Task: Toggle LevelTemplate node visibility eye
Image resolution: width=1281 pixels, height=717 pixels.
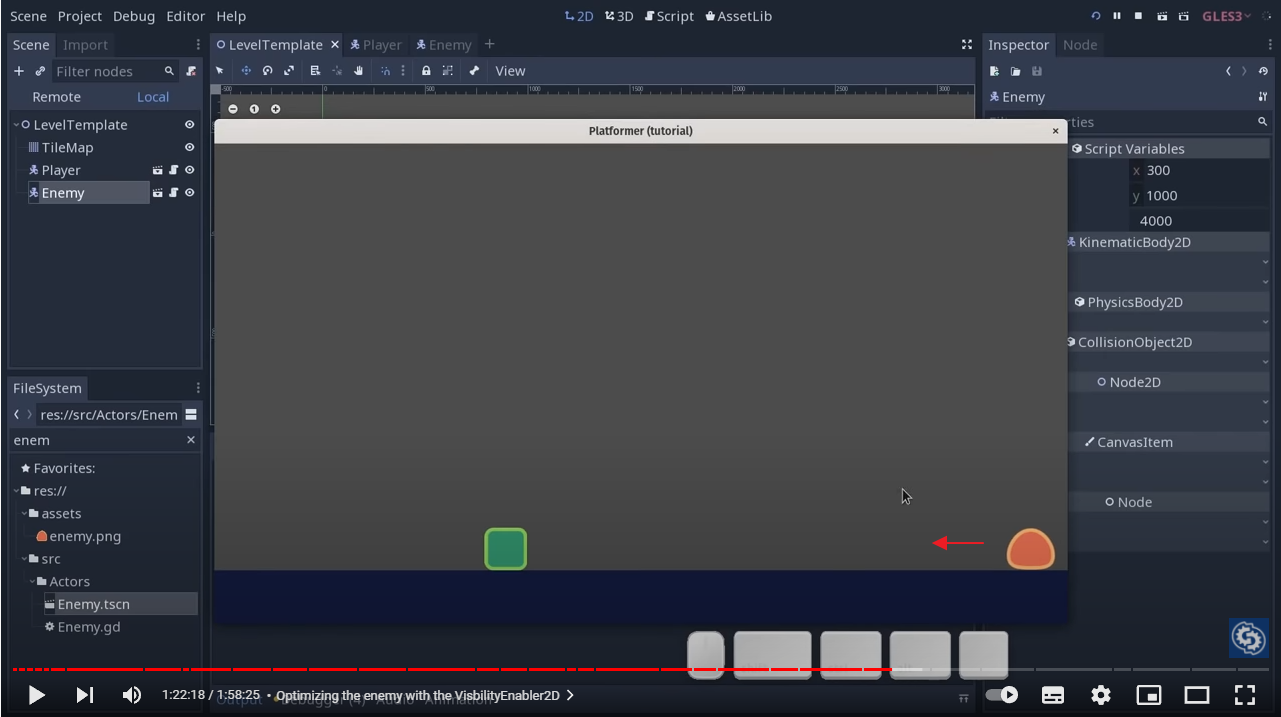Action: pyautogui.click(x=189, y=125)
